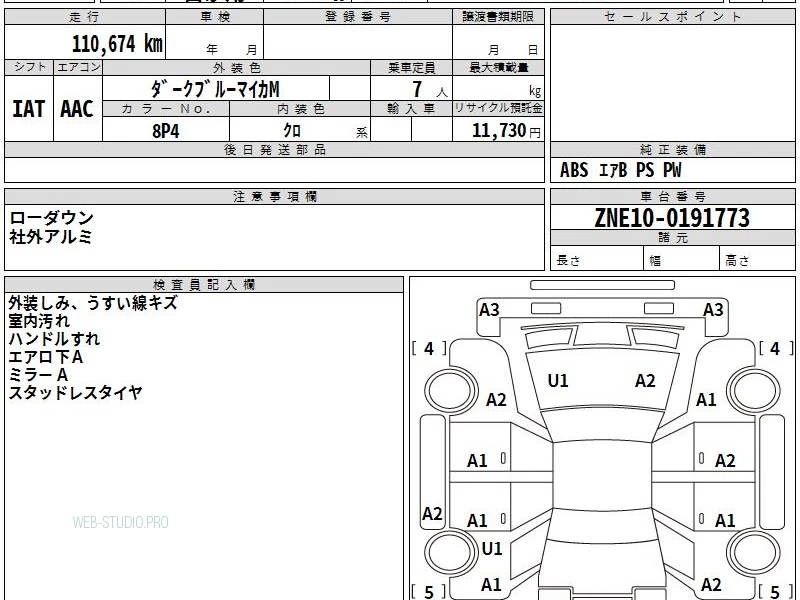Click the ミラーA note
The image size is (800, 600).
(x=38, y=375)
